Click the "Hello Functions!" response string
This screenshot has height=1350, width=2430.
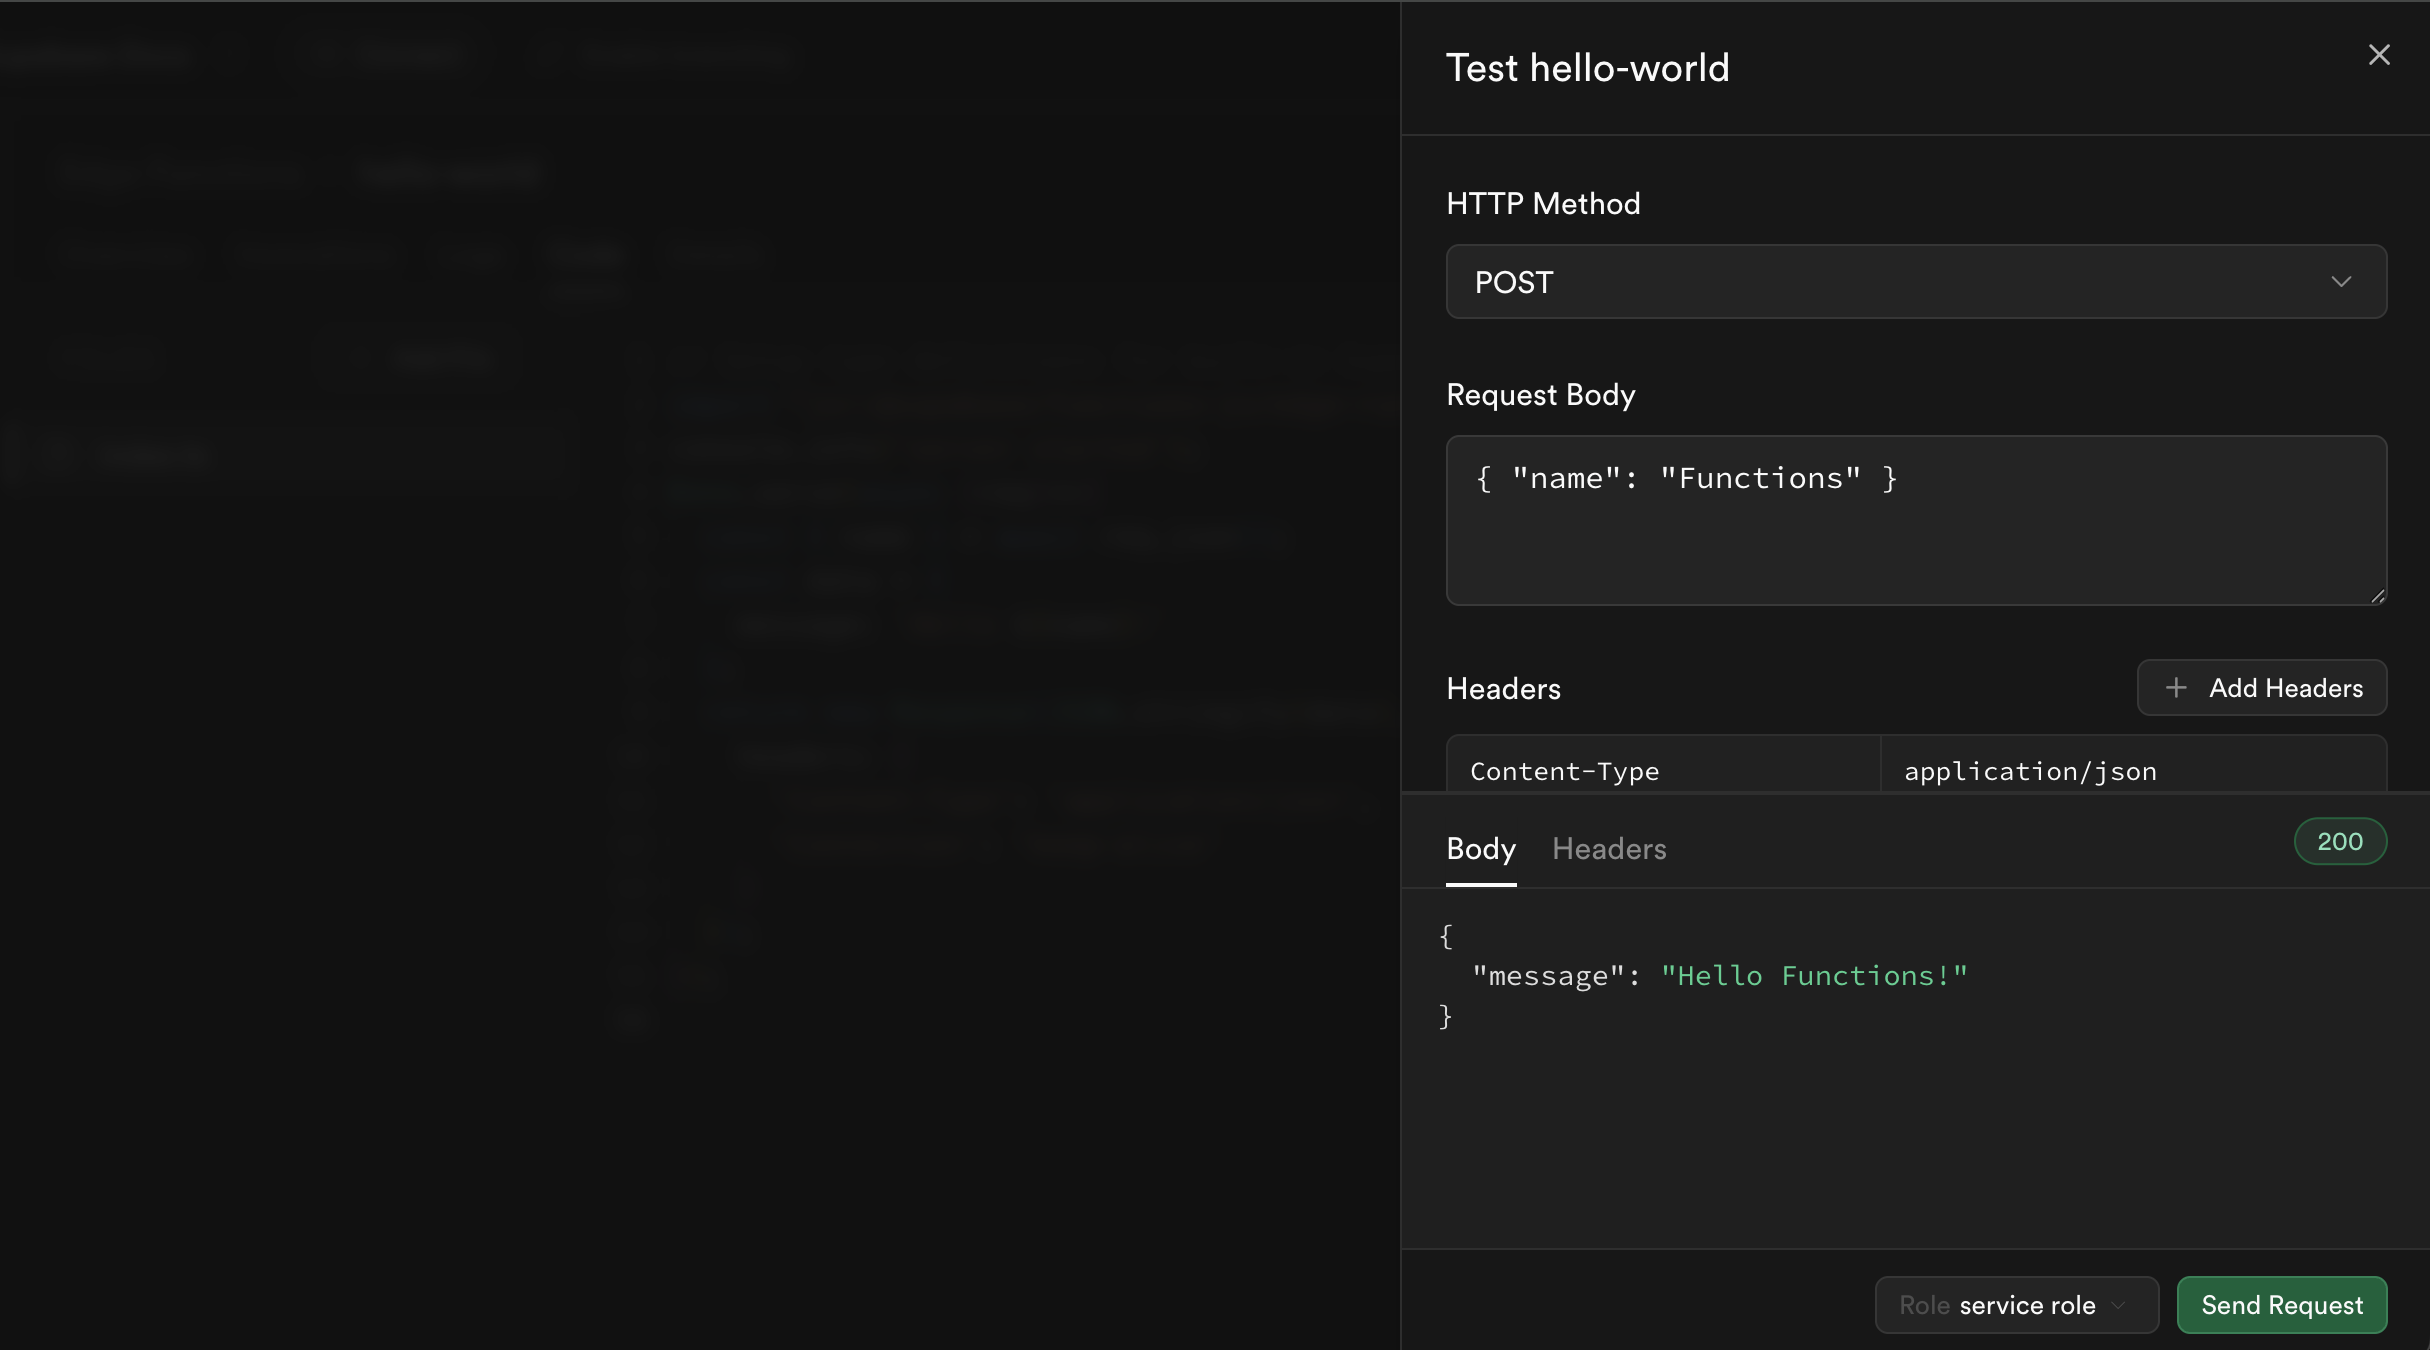(1813, 976)
